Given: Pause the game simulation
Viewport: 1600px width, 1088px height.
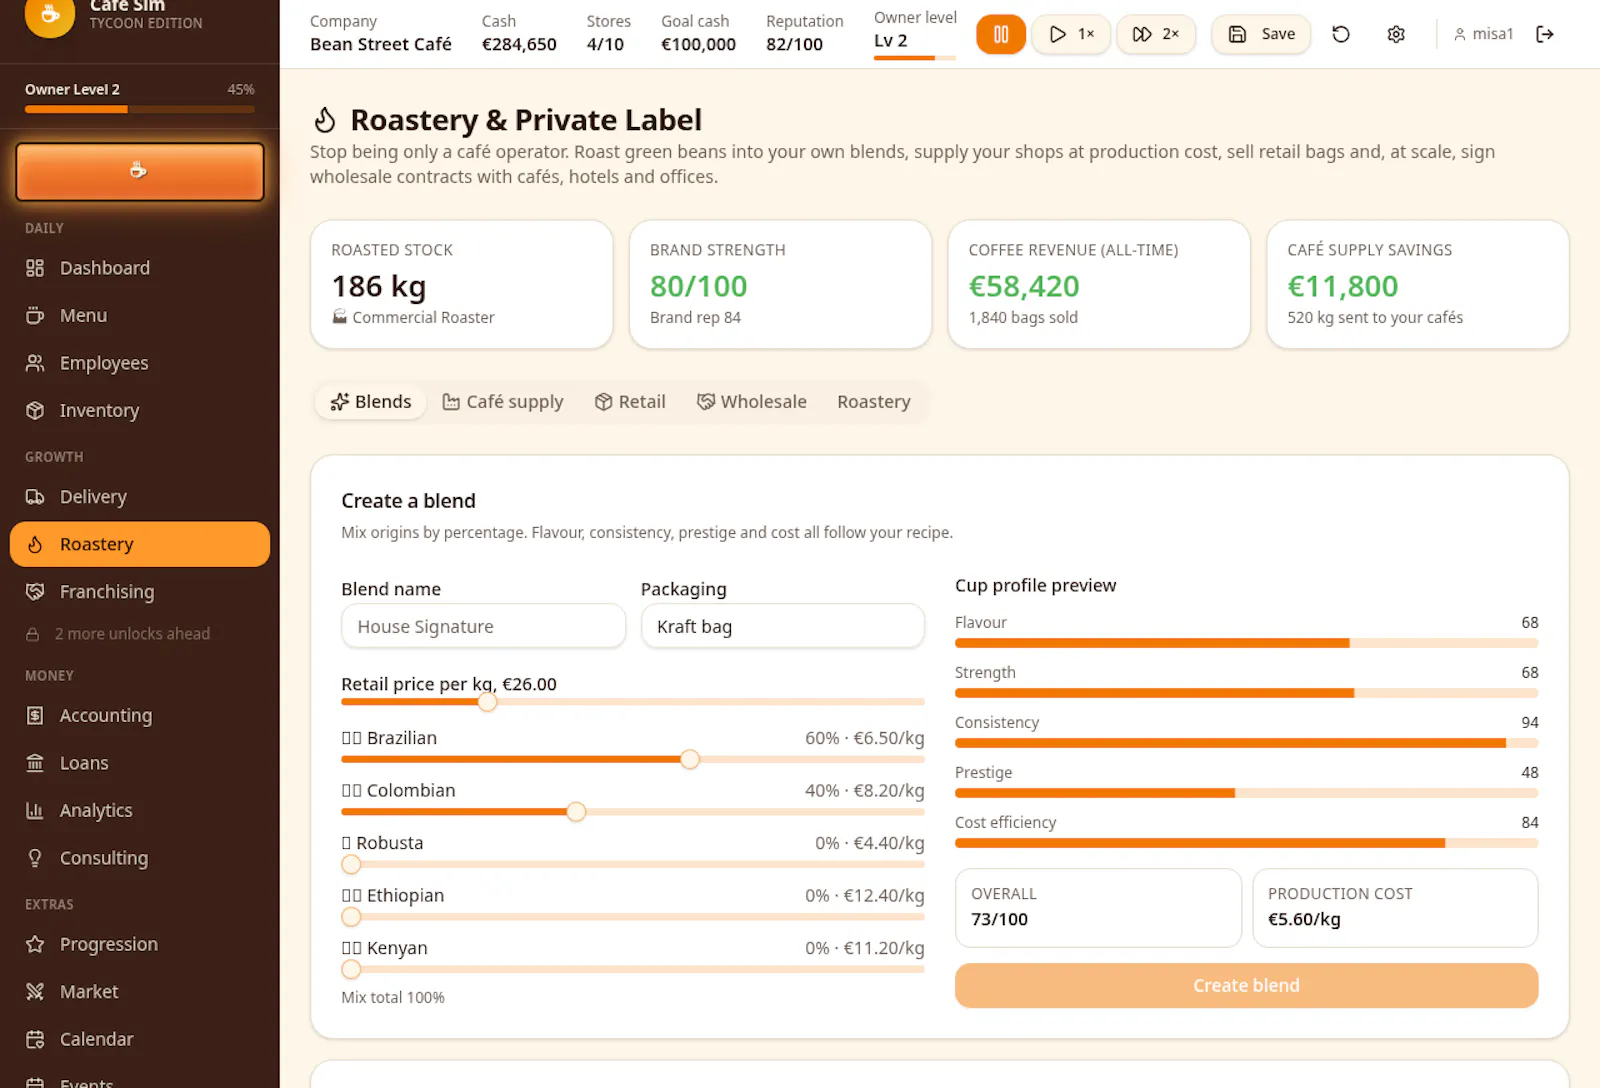Looking at the screenshot, I should (1000, 35).
